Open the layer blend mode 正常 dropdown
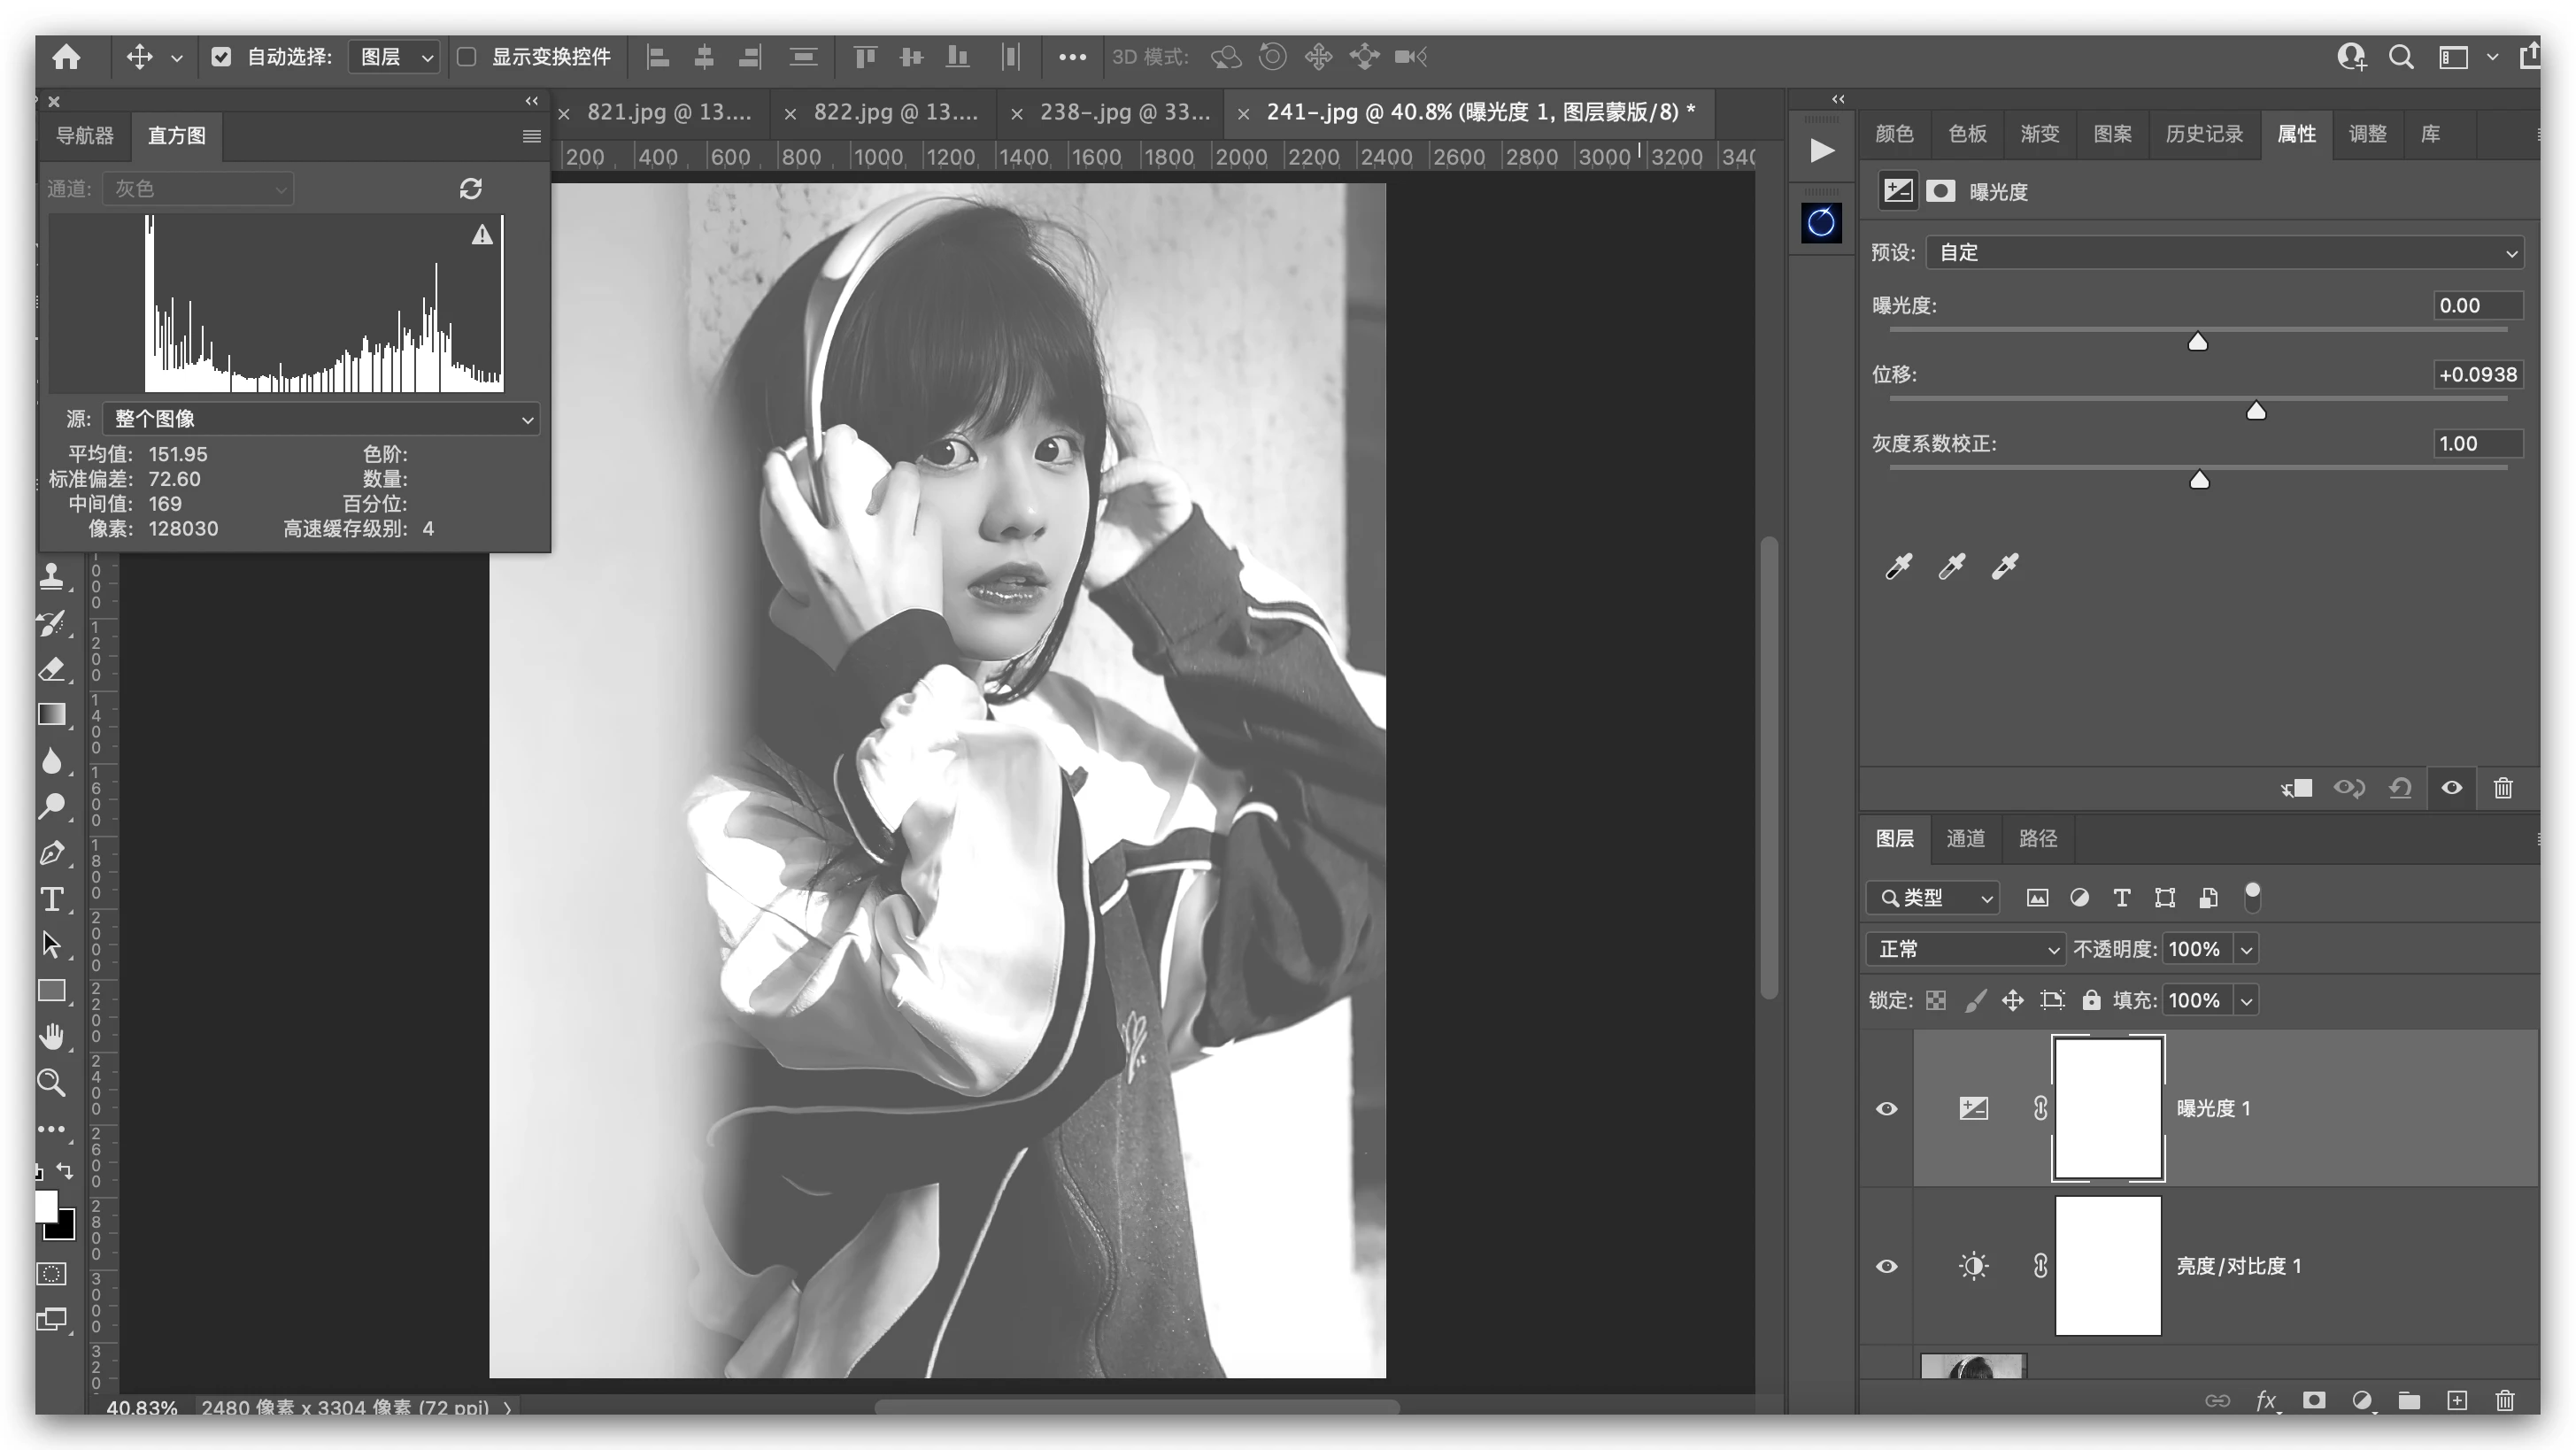The width and height of the screenshot is (2576, 1450). point(1965,949)
